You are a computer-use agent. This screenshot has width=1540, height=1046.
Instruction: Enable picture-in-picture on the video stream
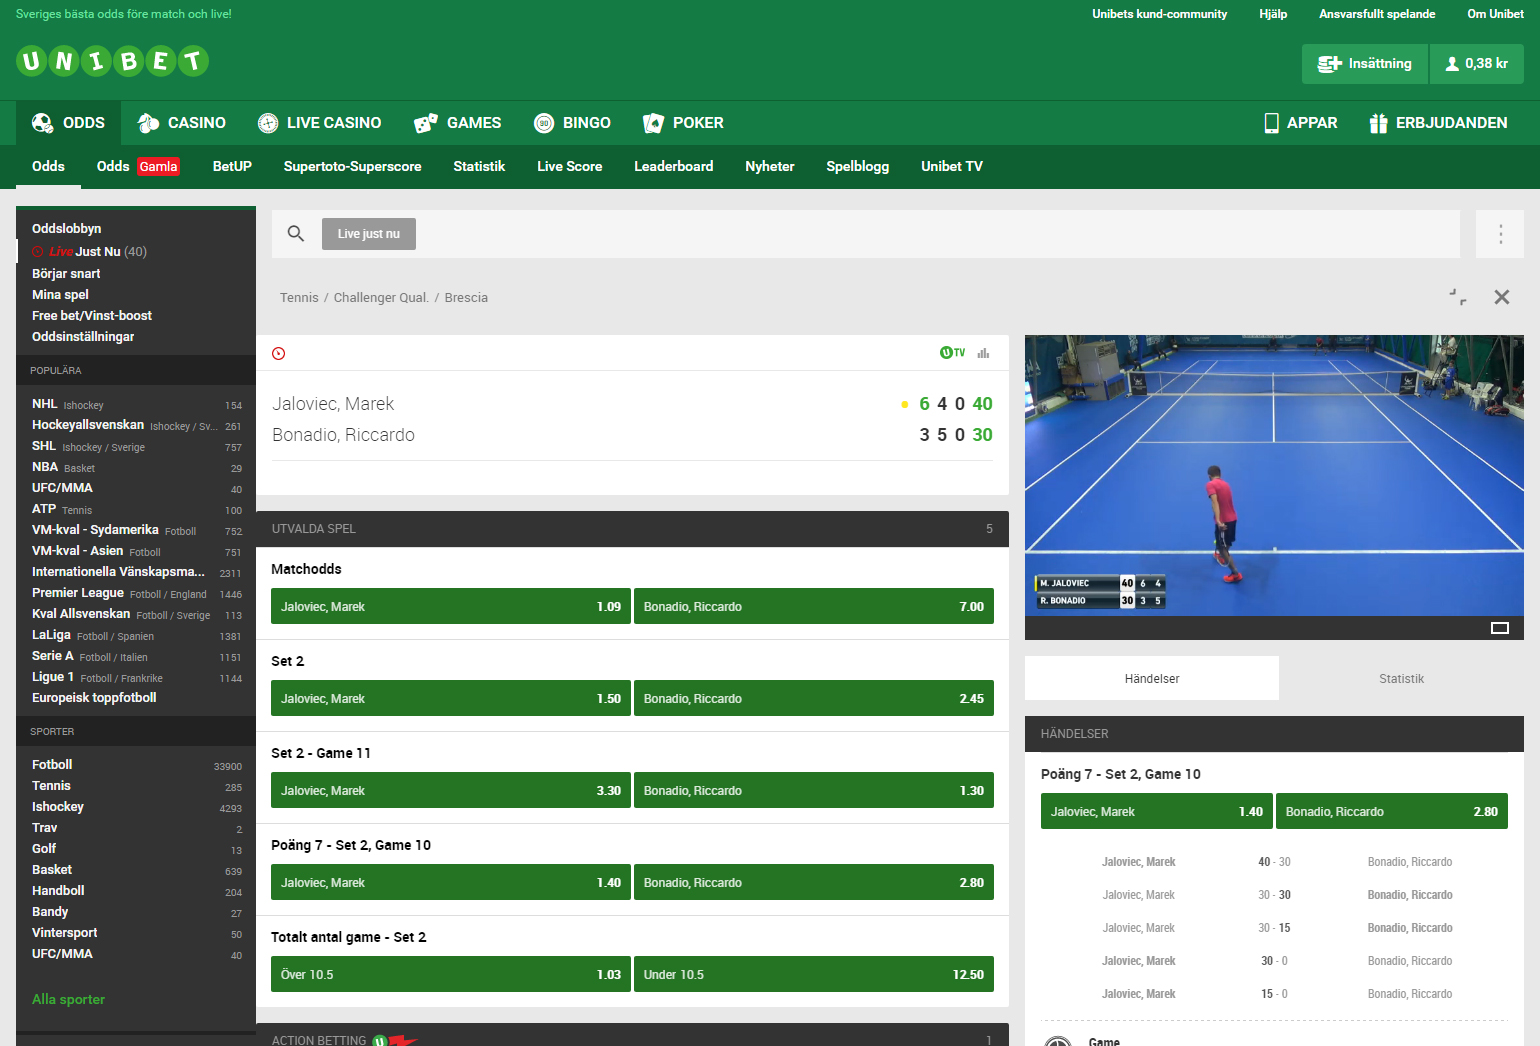(1500, 627)
